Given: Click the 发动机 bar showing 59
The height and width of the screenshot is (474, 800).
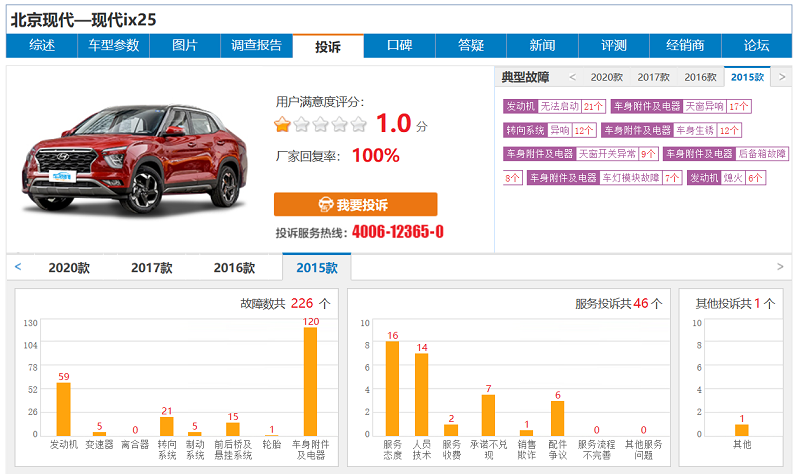Looking at the screenshot, I should click(x=63, y=409).
